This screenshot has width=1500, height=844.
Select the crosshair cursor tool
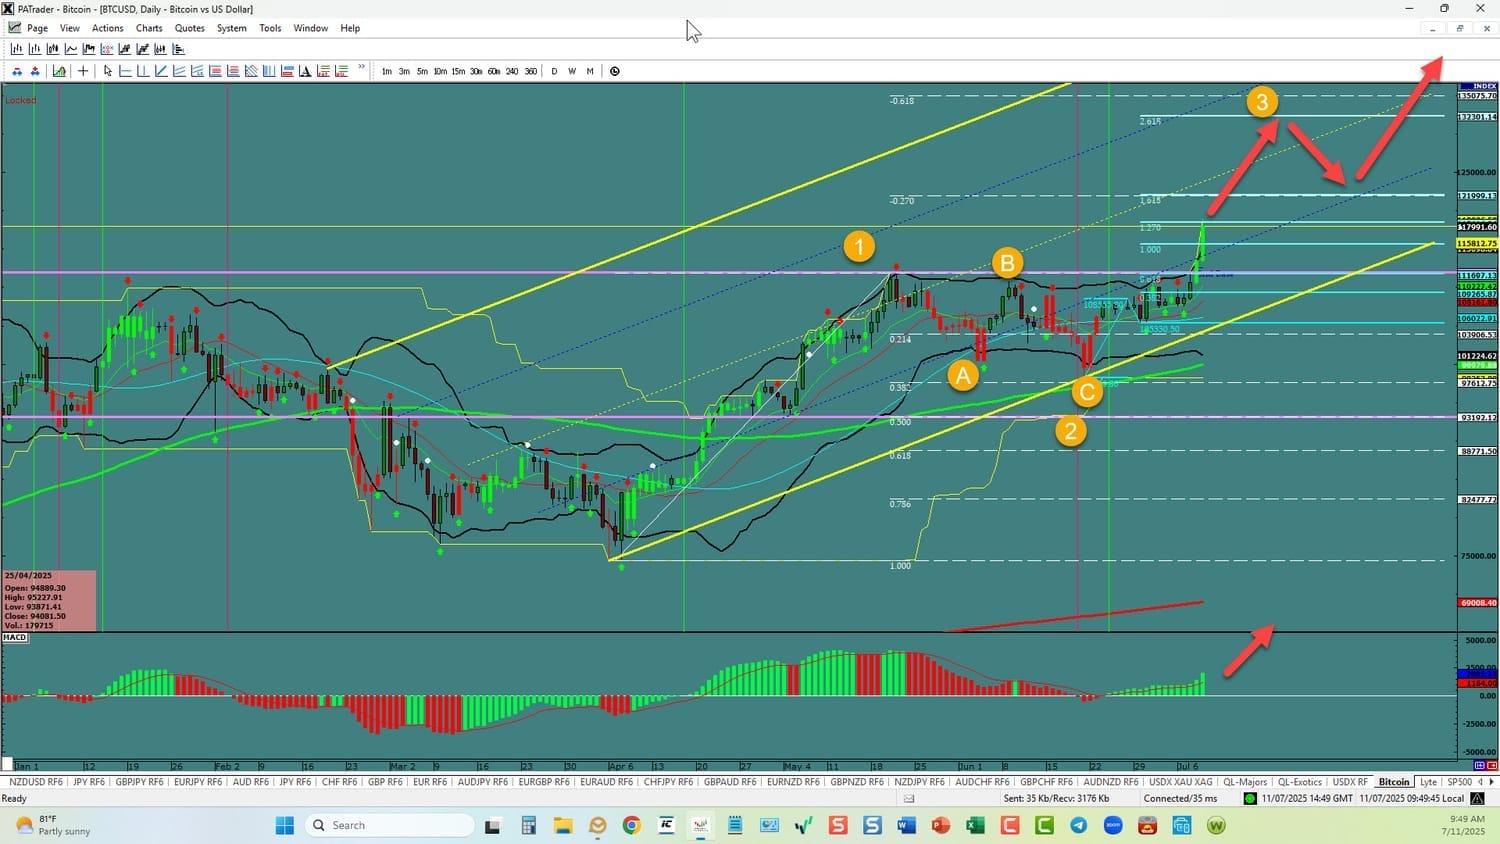pos(83,71)
